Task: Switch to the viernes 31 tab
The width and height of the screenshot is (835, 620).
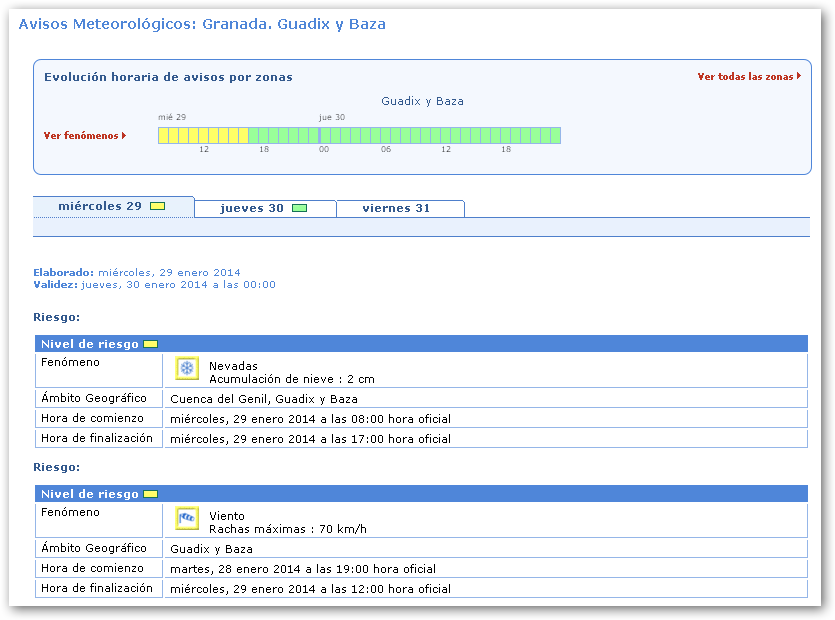Action: (396, 208)
